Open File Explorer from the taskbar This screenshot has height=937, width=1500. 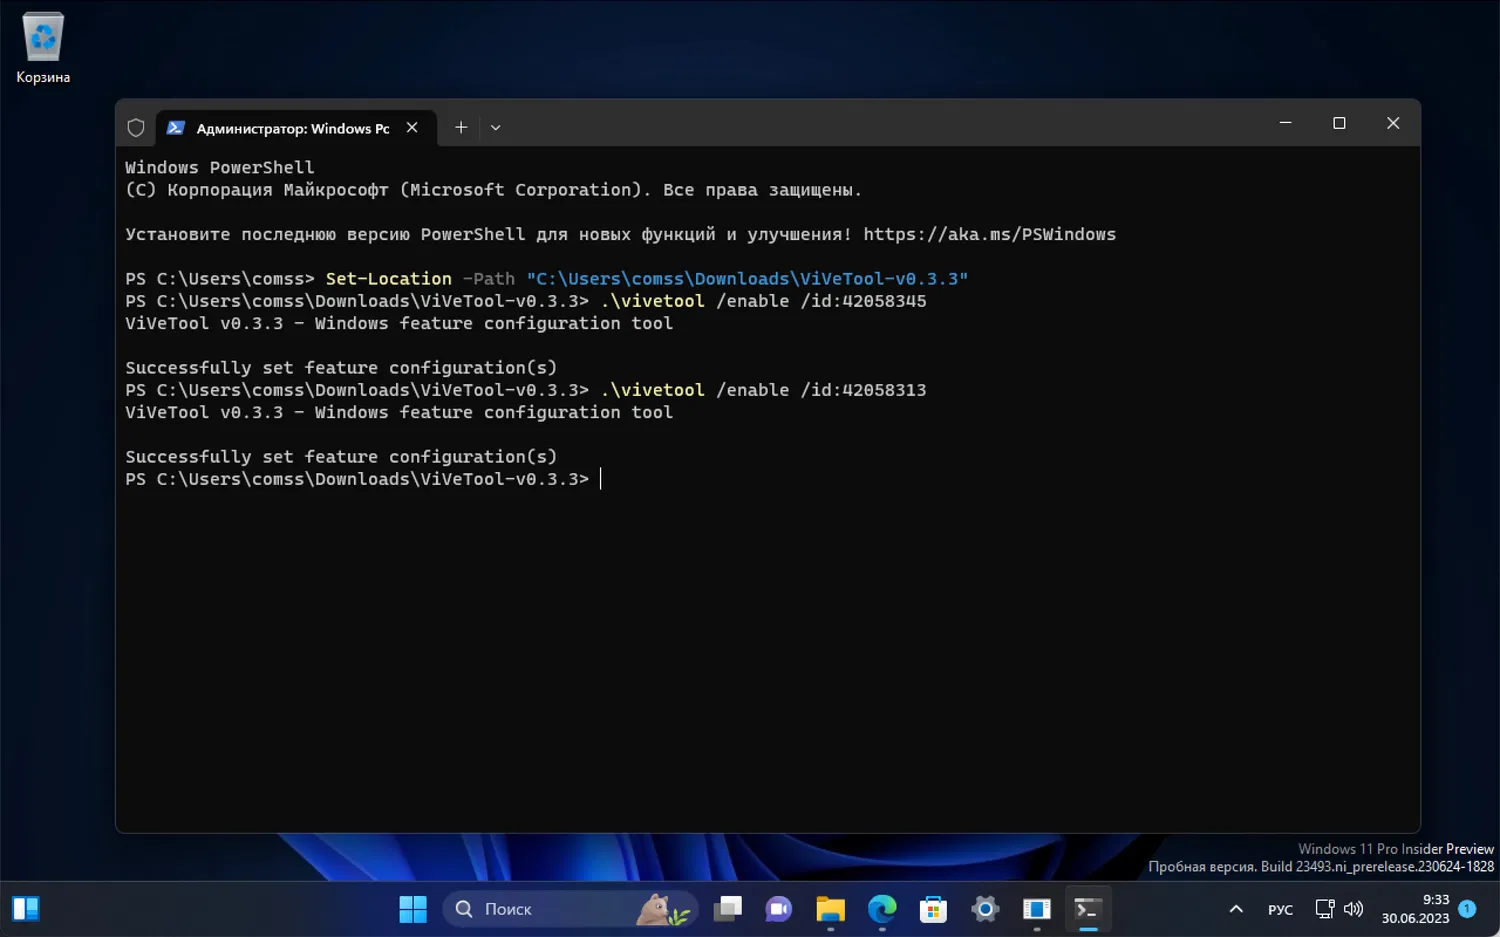coord(830,909)
